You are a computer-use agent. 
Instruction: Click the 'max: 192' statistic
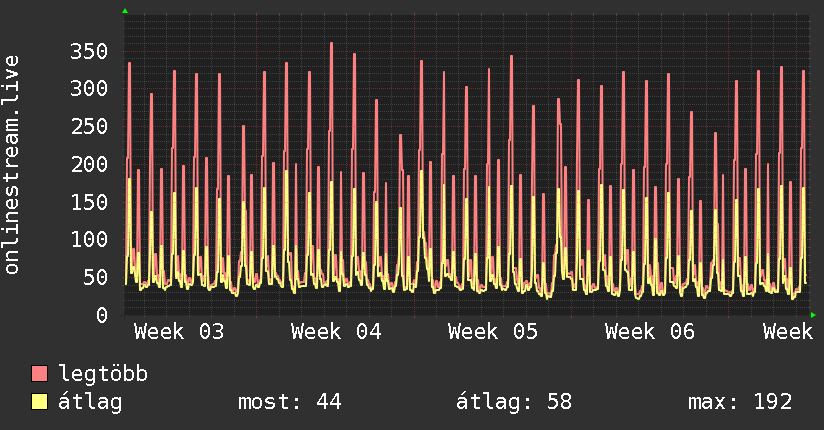pyautogui.click(x=740, y=402)
